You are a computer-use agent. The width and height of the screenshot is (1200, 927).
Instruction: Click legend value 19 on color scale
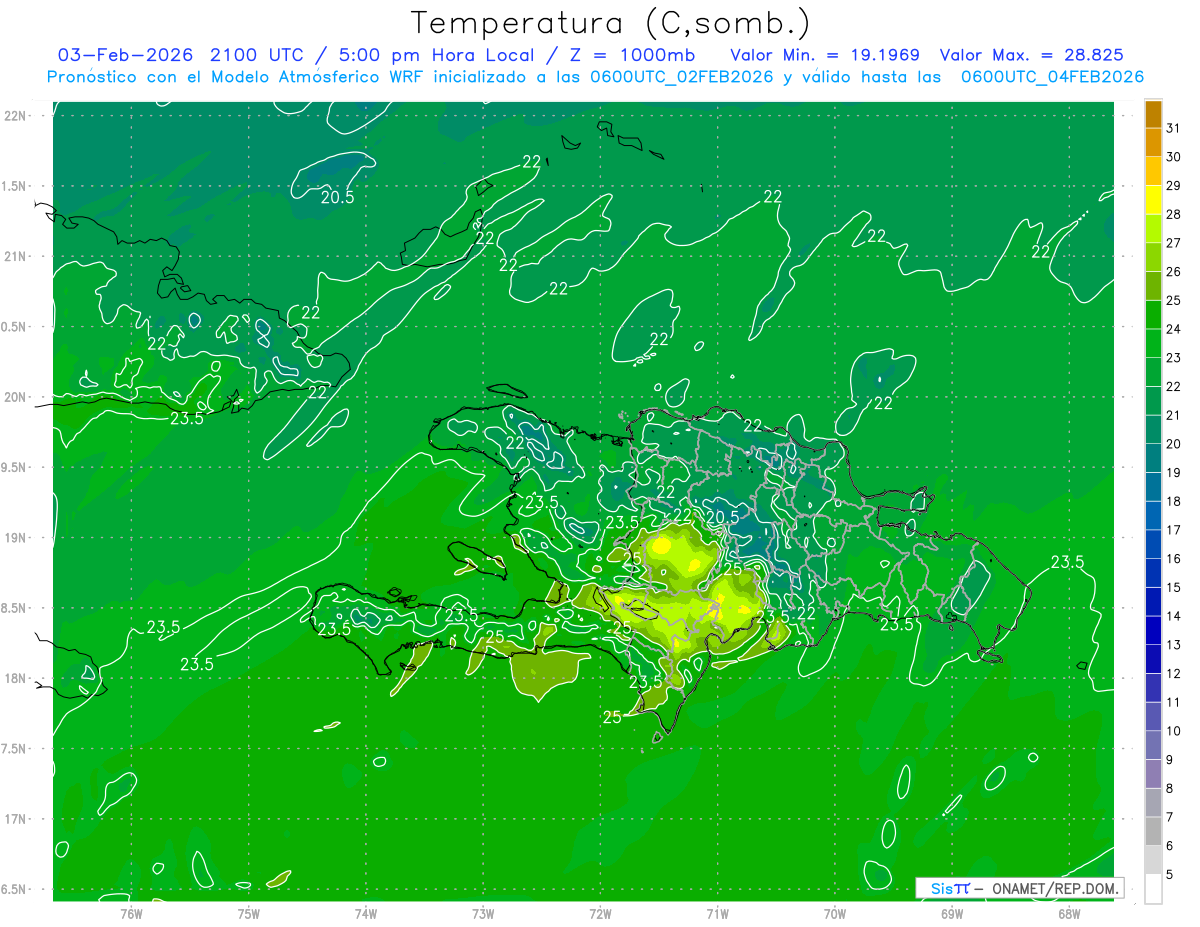[1174, 472]
